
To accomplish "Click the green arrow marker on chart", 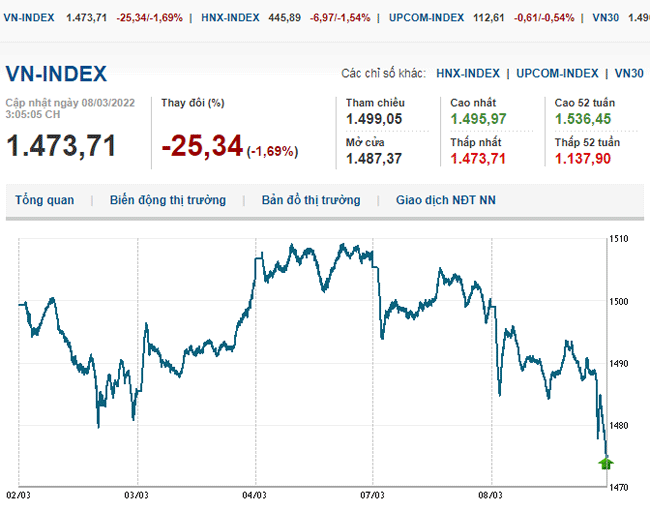I will [605, 462].
